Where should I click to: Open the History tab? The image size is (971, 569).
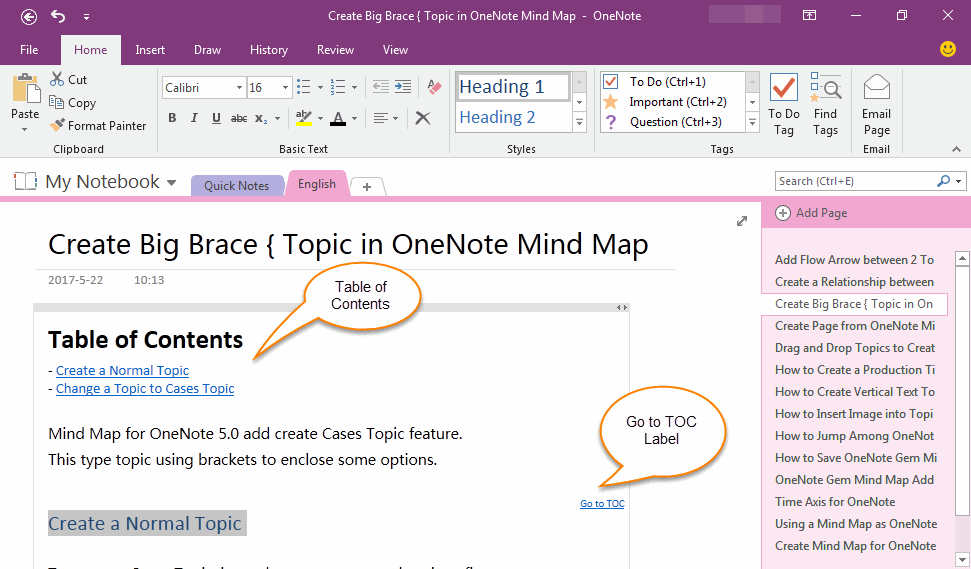269,50
